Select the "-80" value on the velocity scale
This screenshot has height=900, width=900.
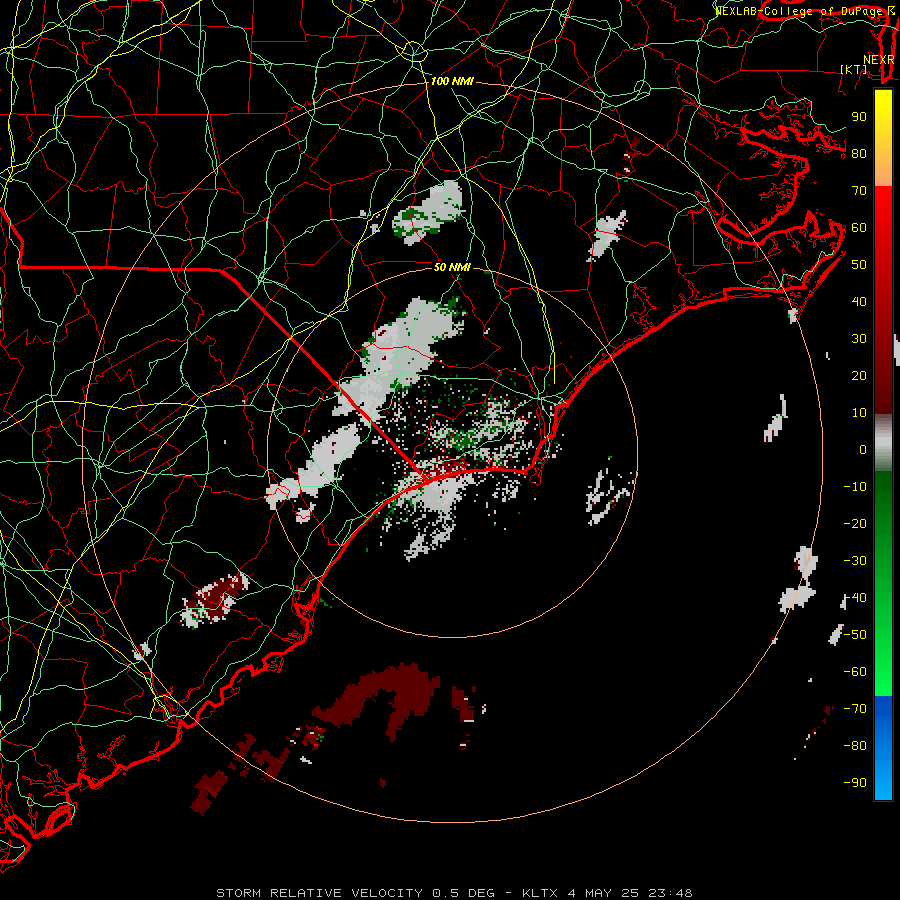(855, 746)
